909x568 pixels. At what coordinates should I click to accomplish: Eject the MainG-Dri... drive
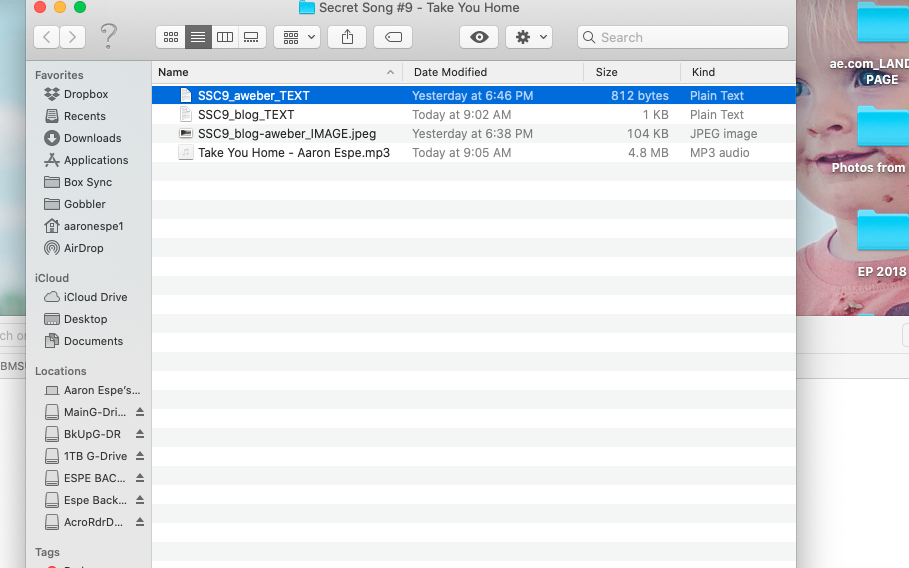pyautogui.click(x=140, y=412)
